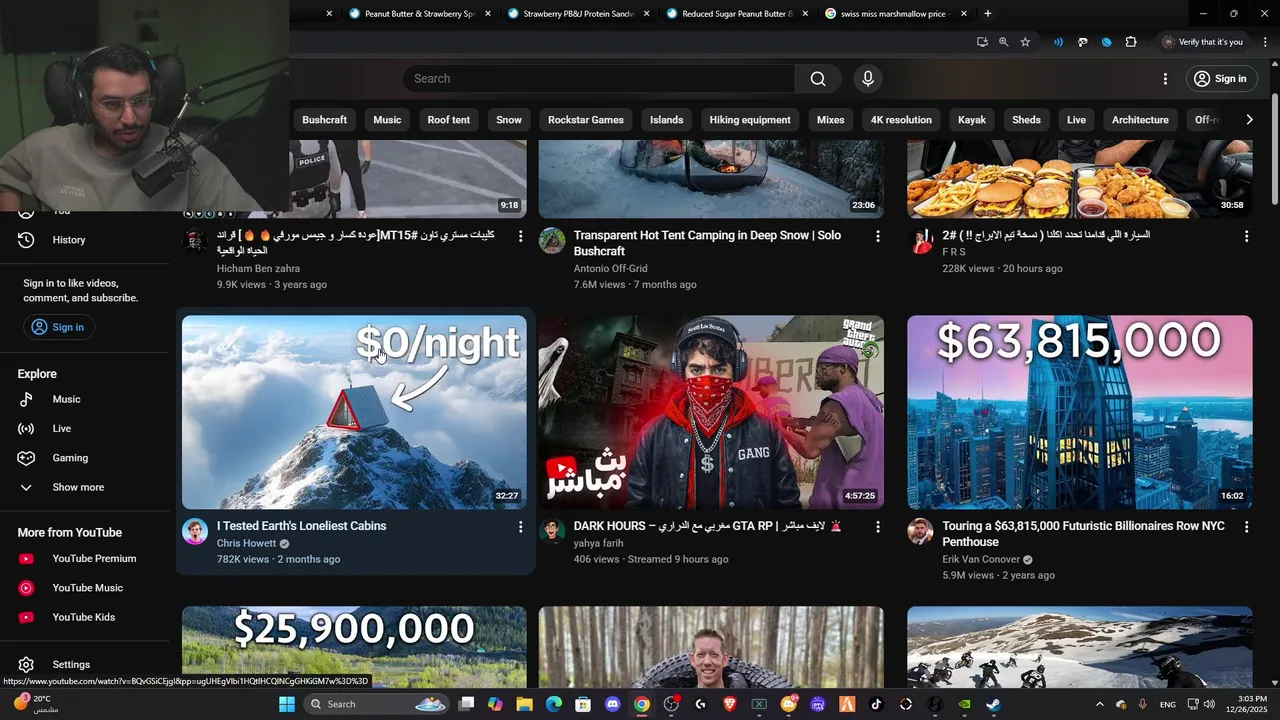The width and height of the screenshot is (1280, 720).
Task: Open the DARK HOURS GTA RP thumbnail
Action: pos(711,412)
